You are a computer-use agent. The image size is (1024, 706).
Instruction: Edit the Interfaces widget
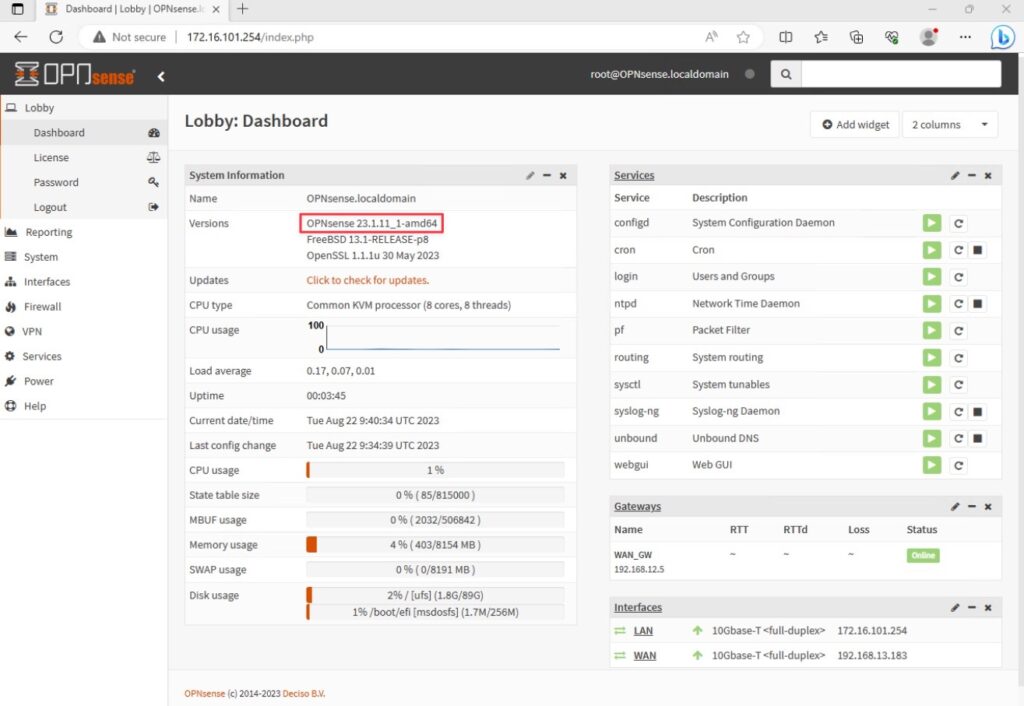pos(955,607)
